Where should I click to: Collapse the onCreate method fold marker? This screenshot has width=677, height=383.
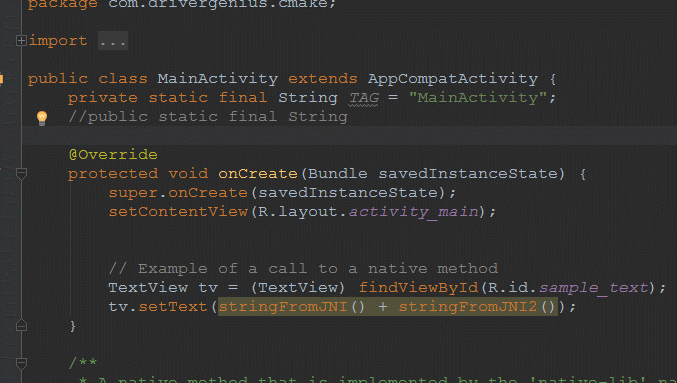pos(21,174)
